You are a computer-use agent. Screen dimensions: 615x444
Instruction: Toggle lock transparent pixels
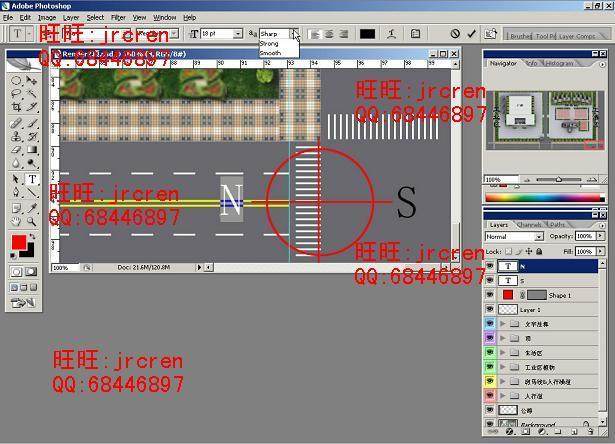tap(509, 251)
